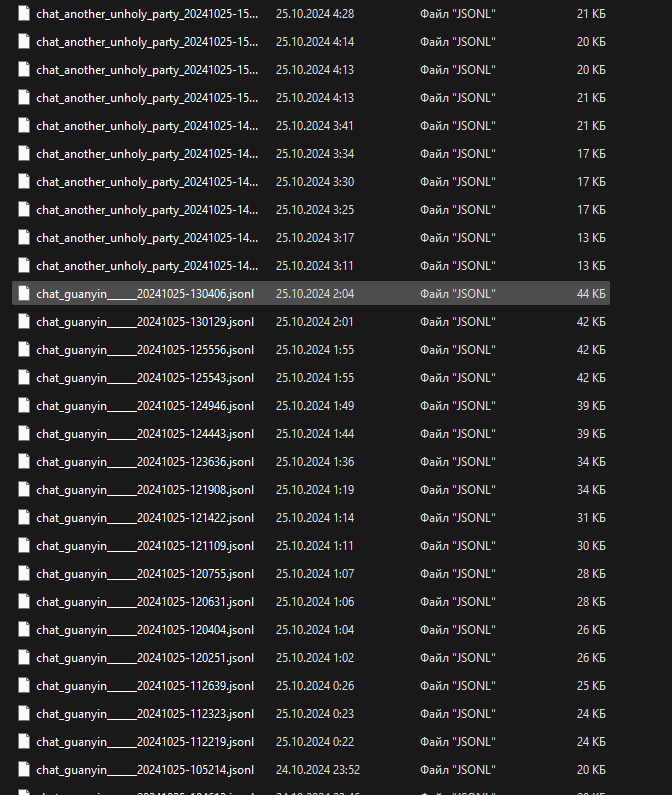Click icon of unholy_party file modified 4:28
Viewport: 672px width, 795px height.
click(25, 14)
